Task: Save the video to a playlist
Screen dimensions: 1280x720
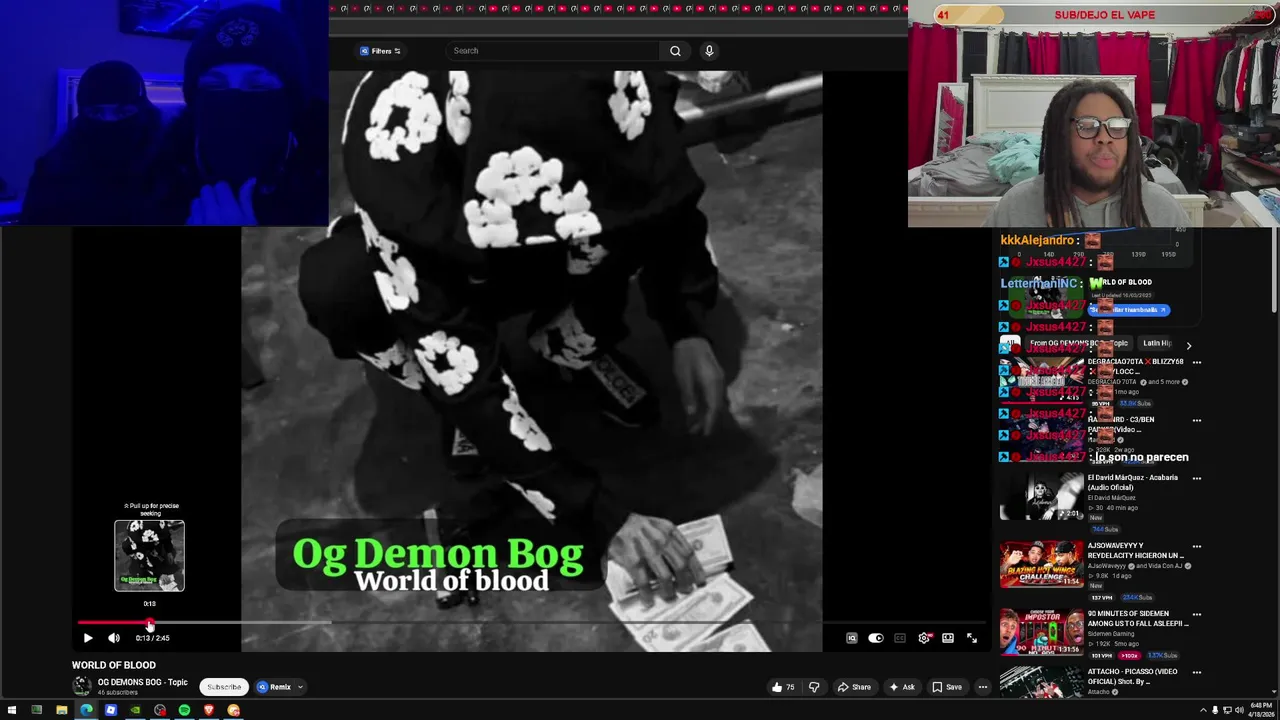Action: [947, 687]
